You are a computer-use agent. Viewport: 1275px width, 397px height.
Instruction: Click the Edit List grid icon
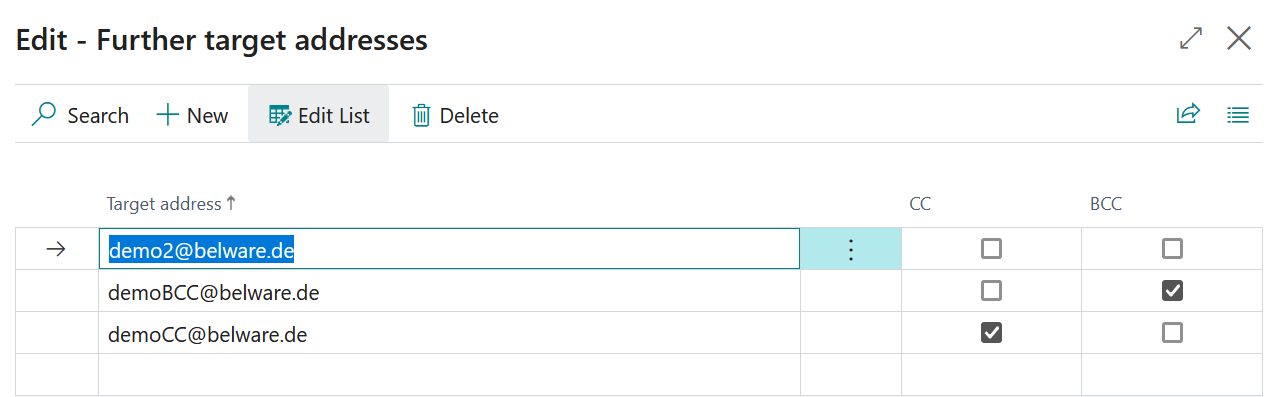click(x=279, y=115)
